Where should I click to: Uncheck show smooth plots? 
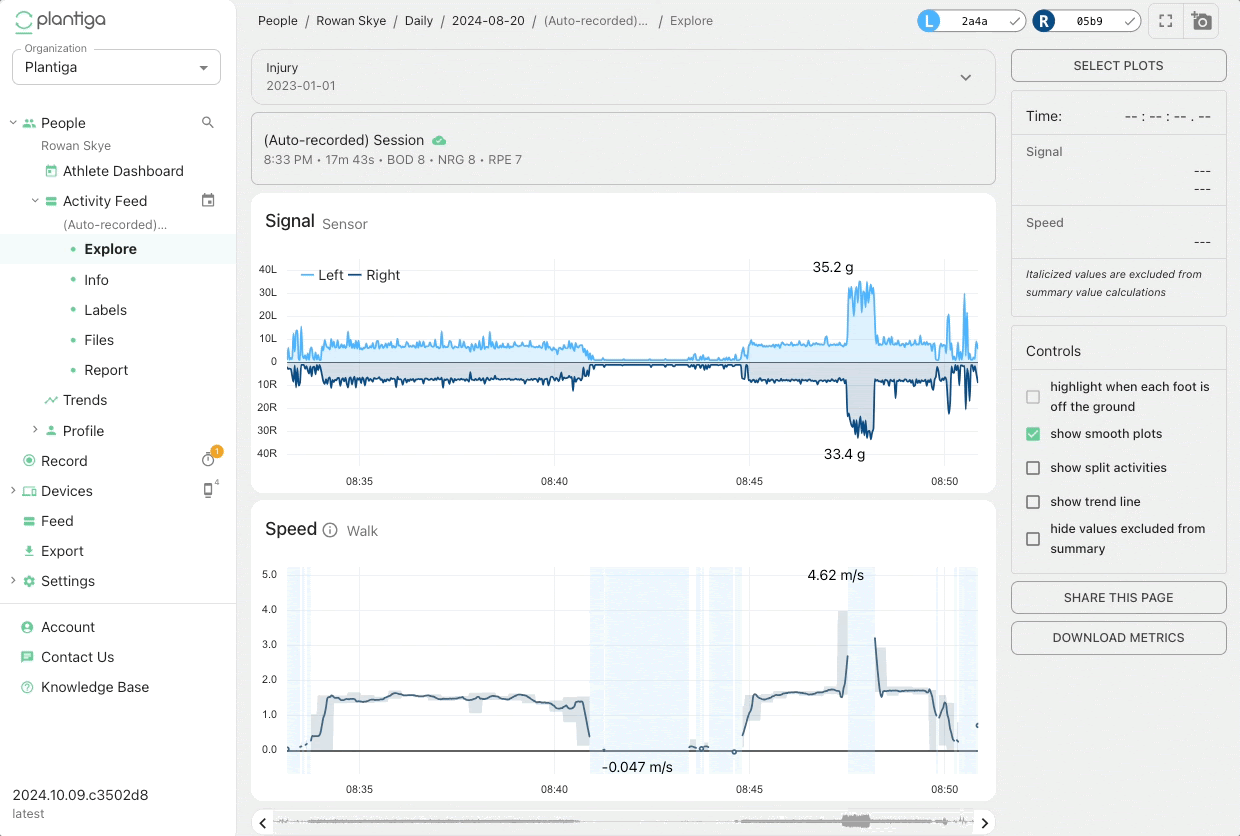point(1033,434)
